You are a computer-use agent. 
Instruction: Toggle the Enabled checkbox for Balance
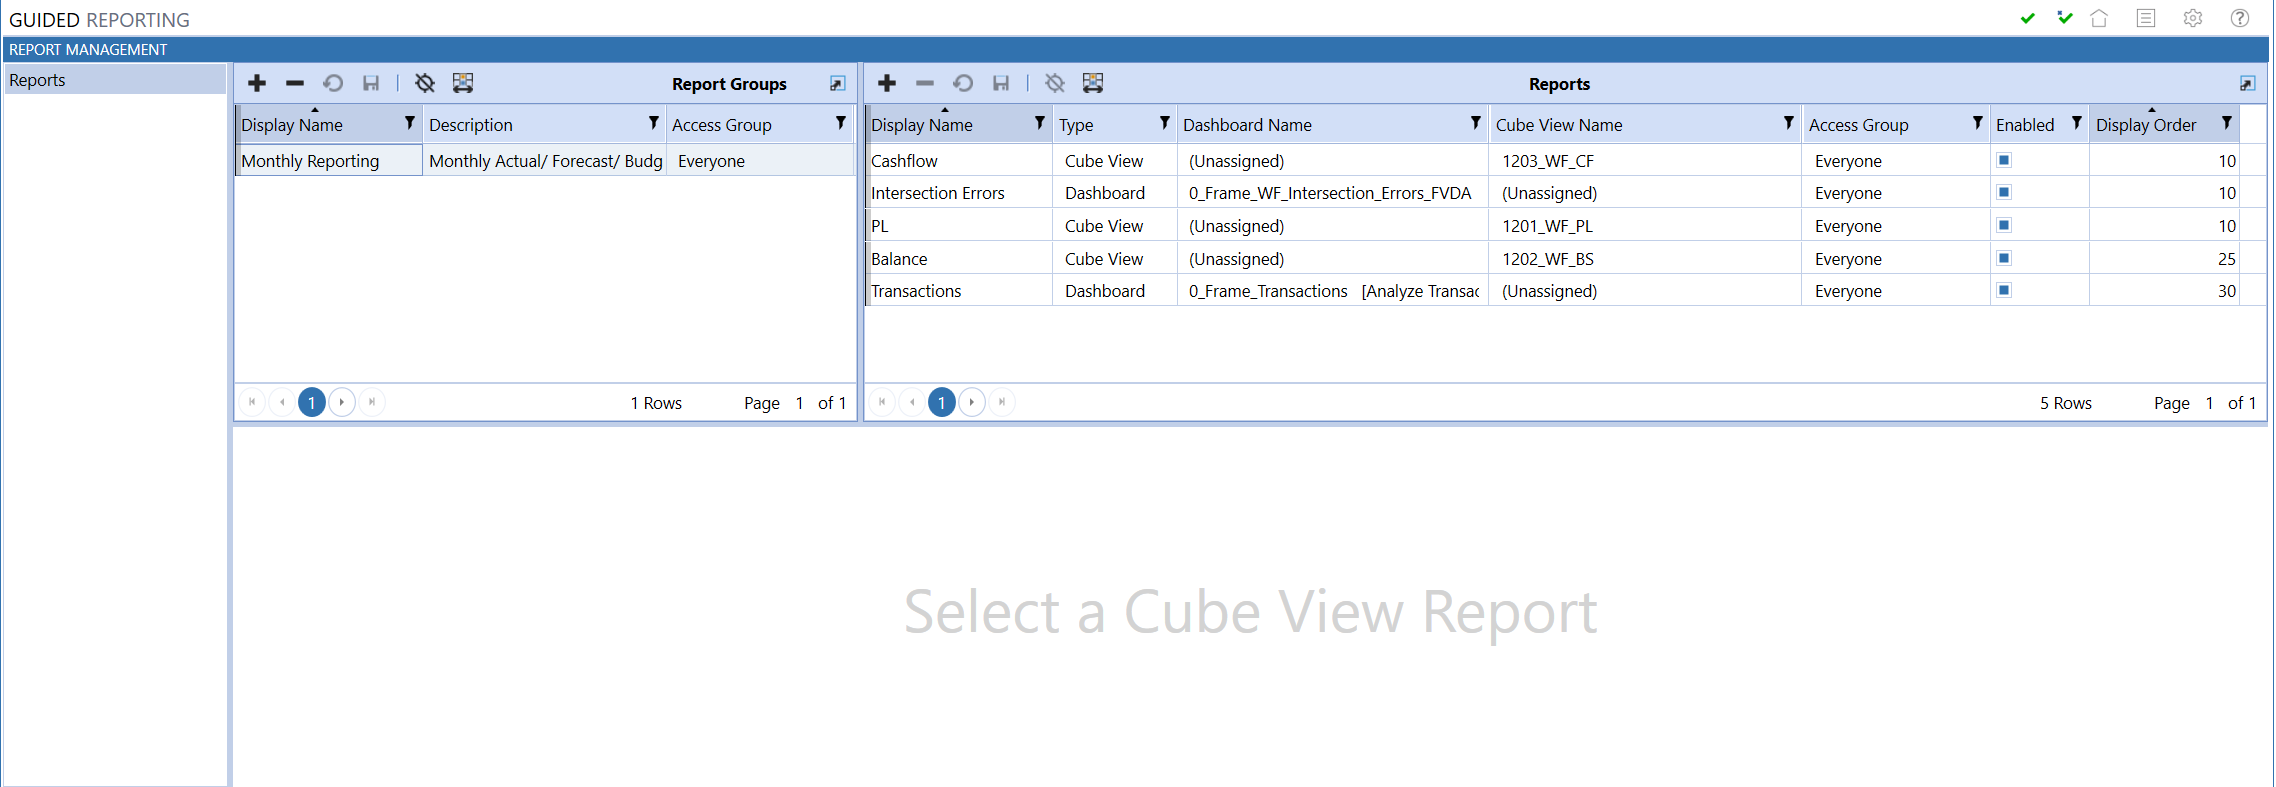pyautogui.click(x=2004, y=258)
